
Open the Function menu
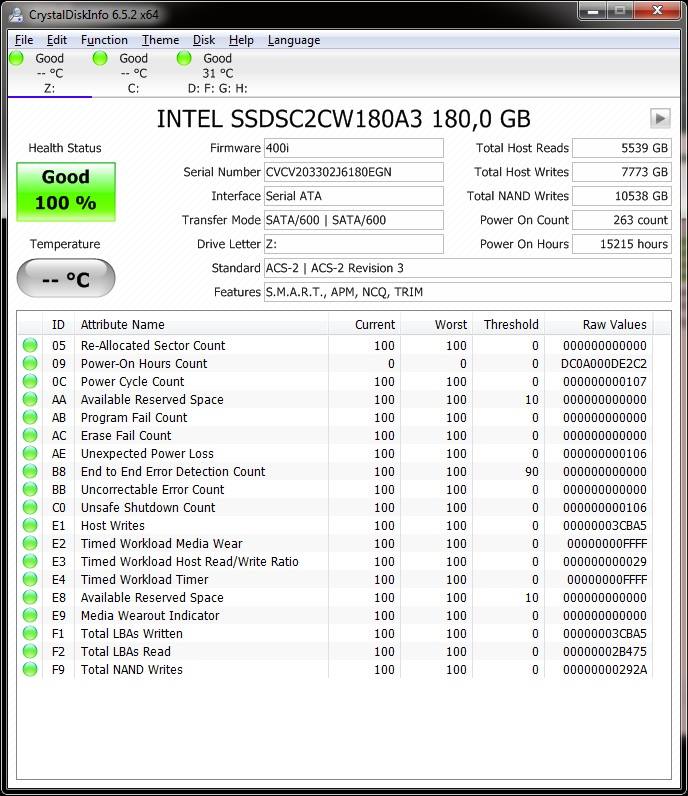(x=104, y=40)
